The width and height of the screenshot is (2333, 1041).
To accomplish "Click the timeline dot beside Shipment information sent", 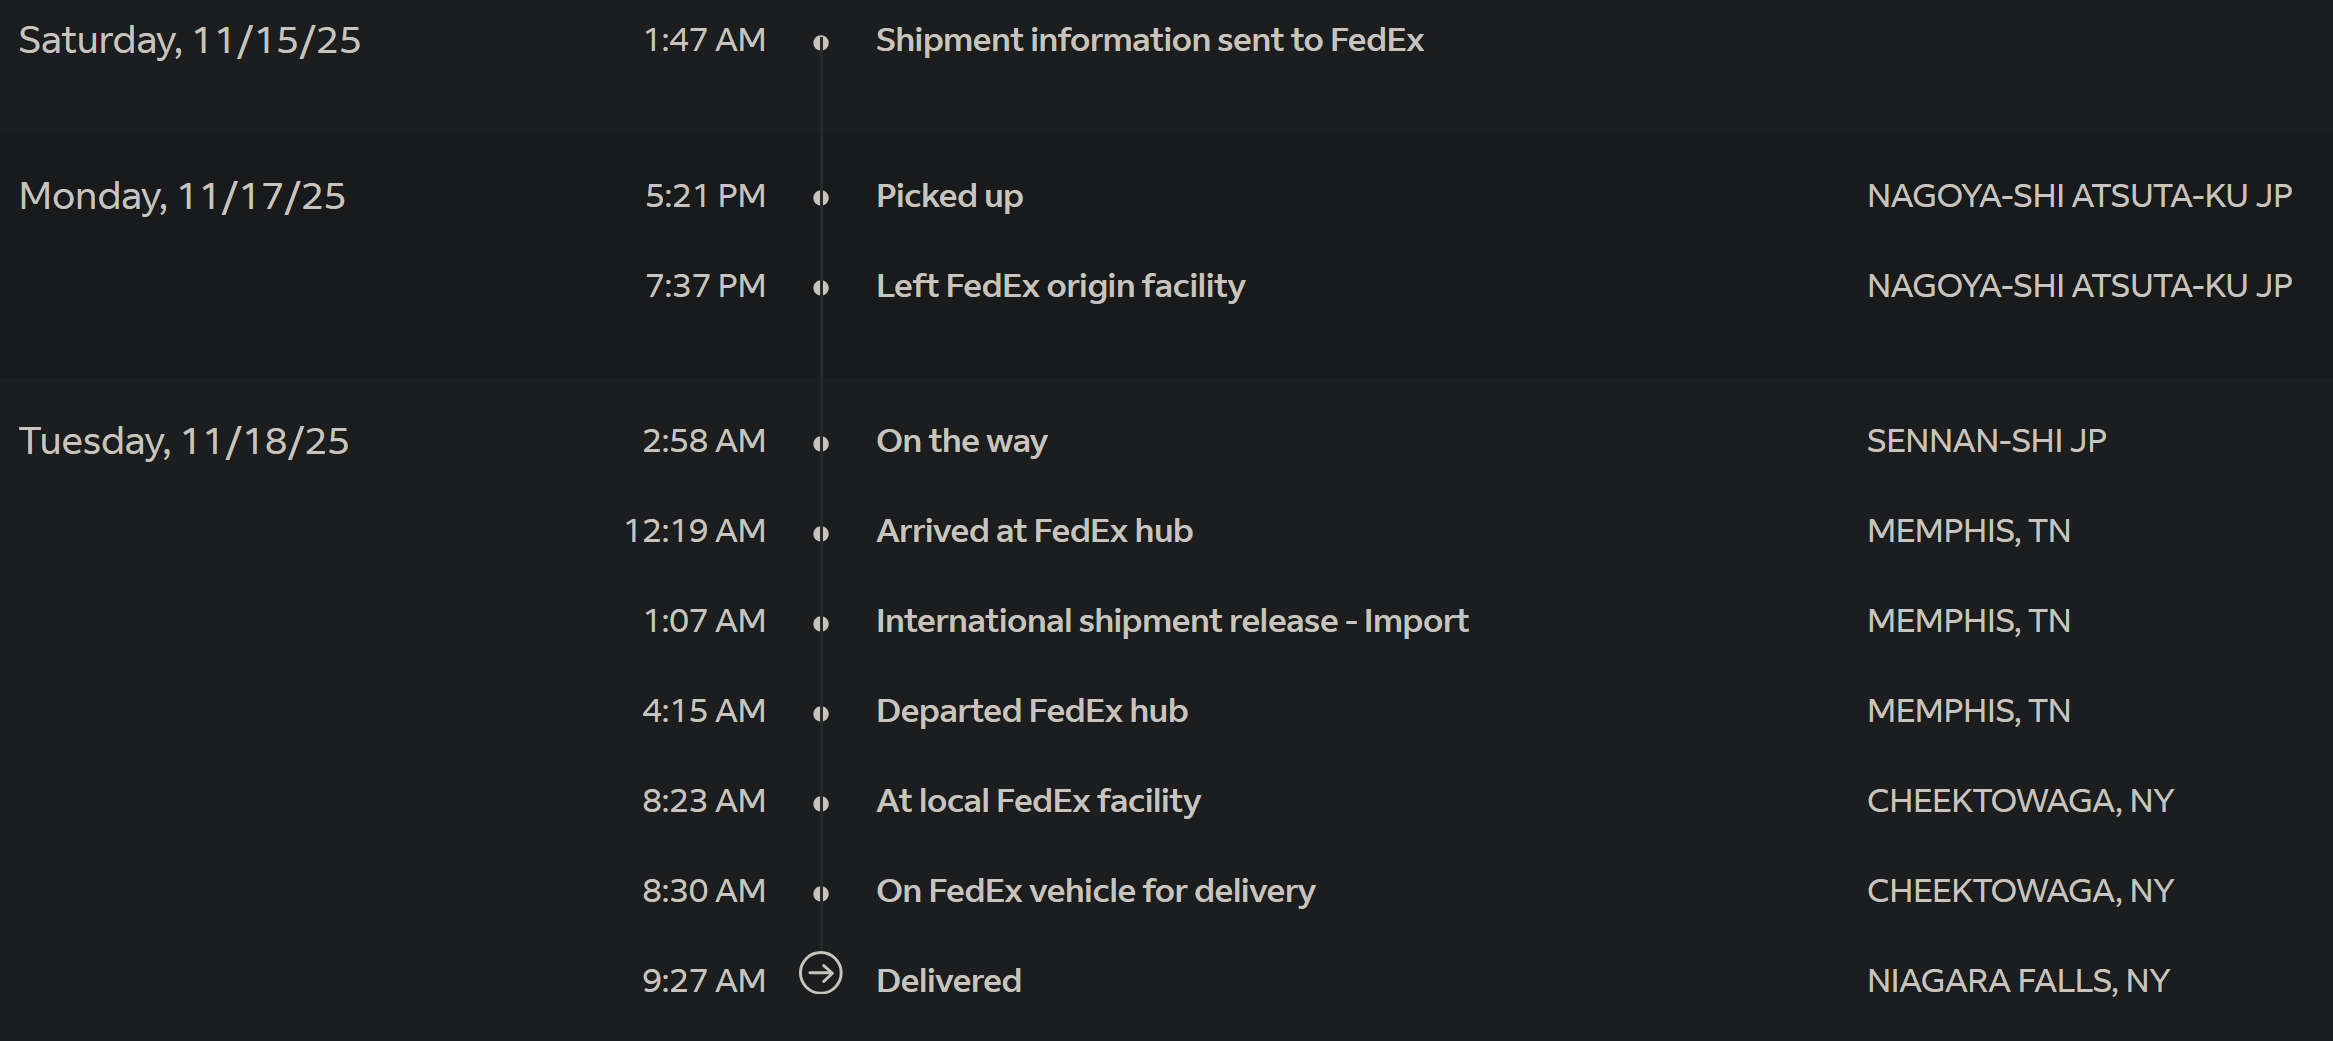I will coord(821,43).
